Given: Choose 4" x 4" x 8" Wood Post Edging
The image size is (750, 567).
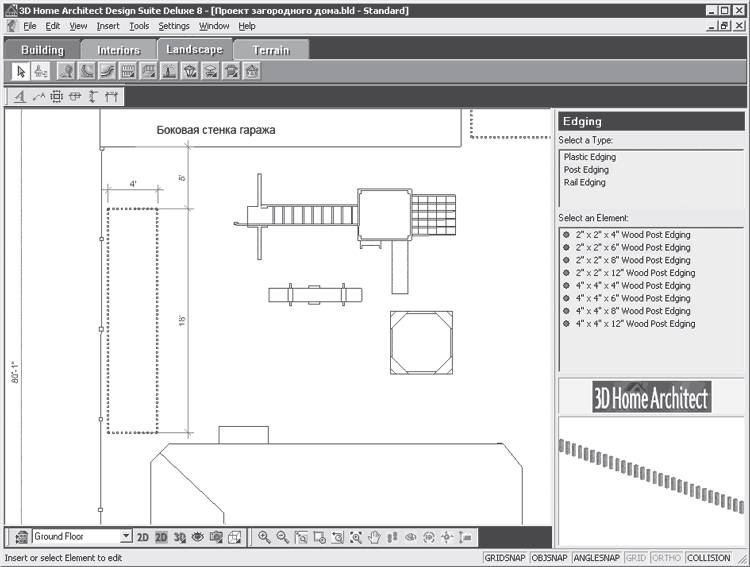Looking at the screenshot, I should (x=632, y=311).
